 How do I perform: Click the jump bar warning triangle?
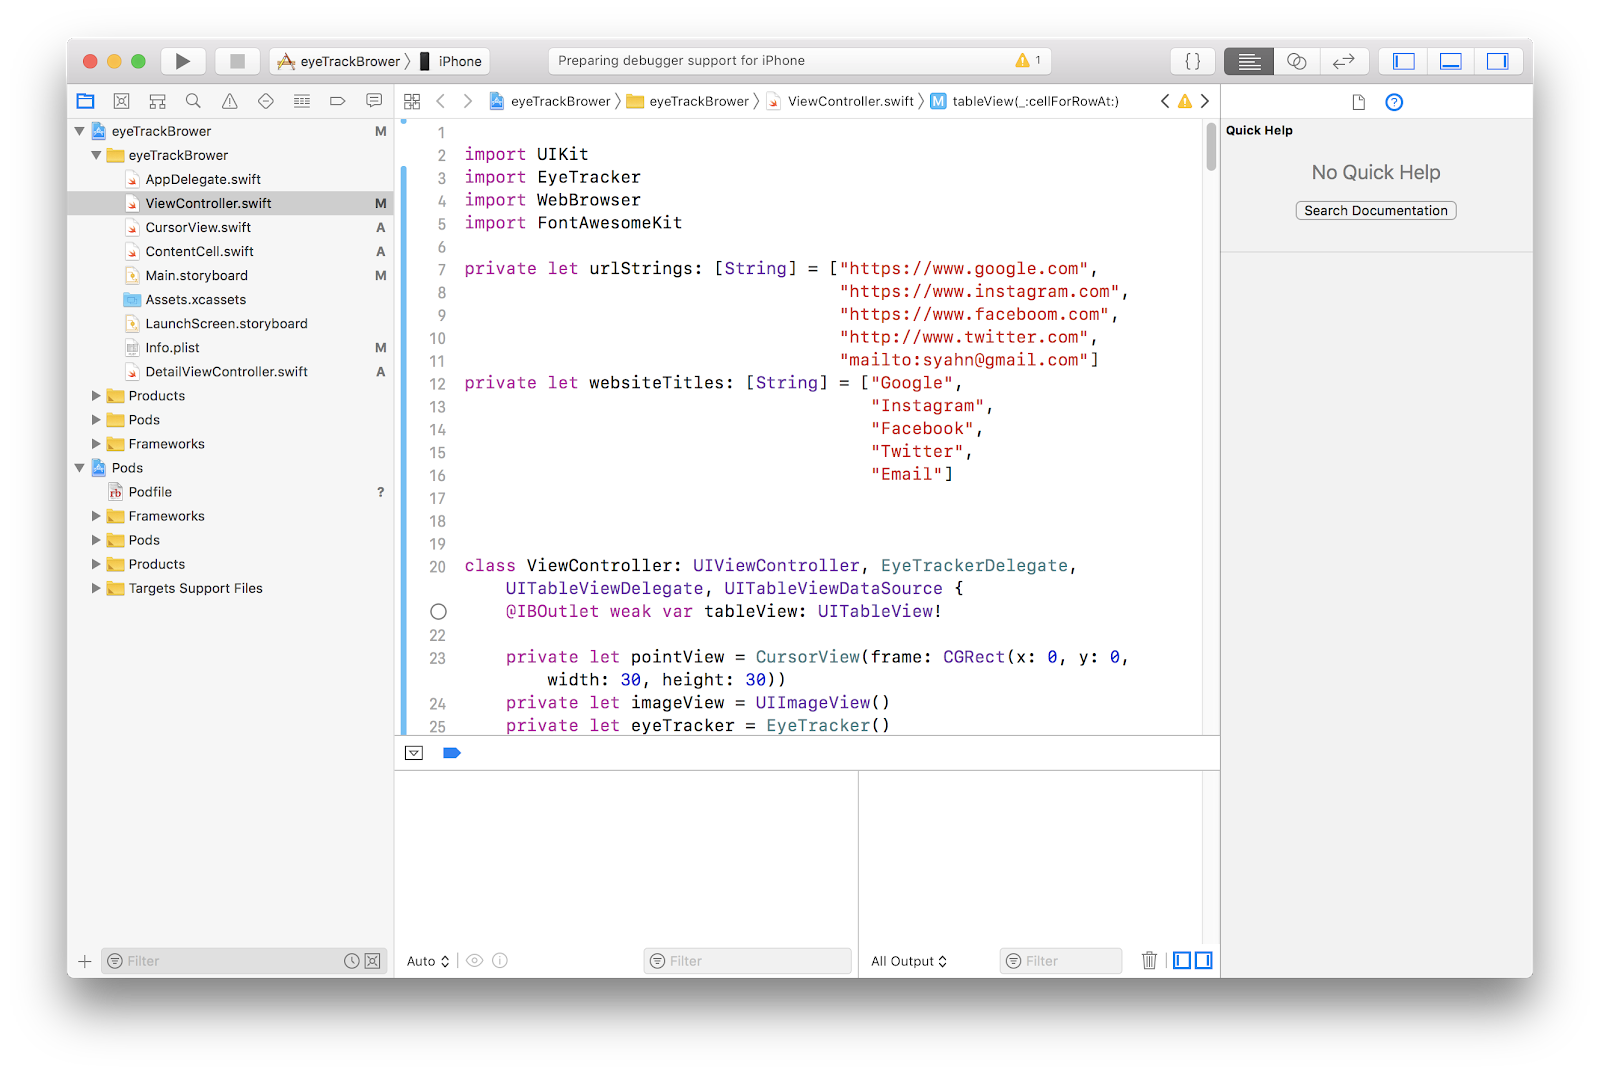[x=1185, y=101]
